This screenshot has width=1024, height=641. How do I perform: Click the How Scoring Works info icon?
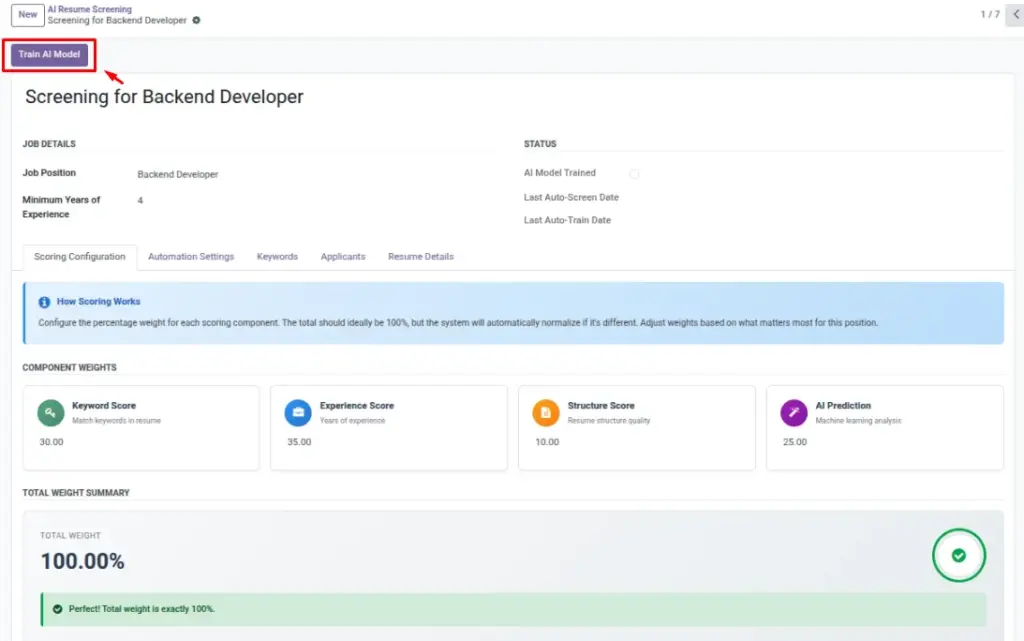pos(44,302)
